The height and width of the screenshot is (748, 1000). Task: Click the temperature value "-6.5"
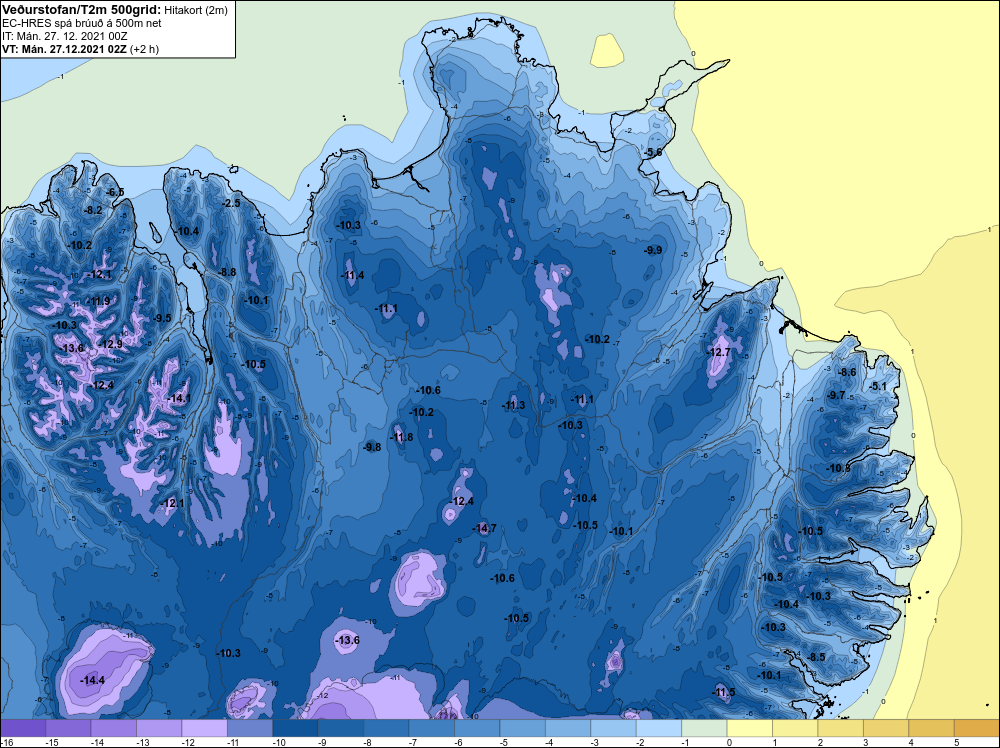point(115,192)
